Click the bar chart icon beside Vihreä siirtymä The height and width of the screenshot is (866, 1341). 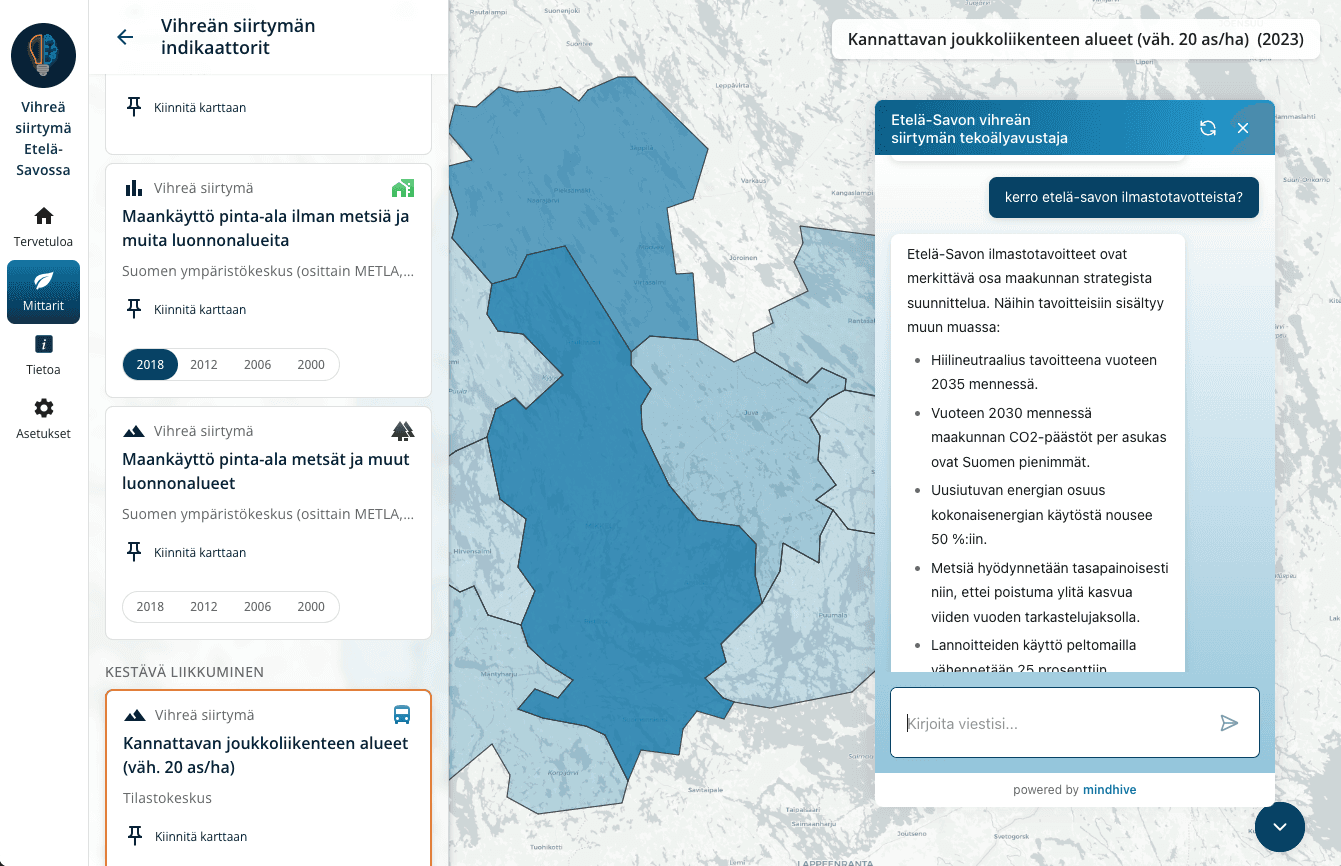coord(133,188)
